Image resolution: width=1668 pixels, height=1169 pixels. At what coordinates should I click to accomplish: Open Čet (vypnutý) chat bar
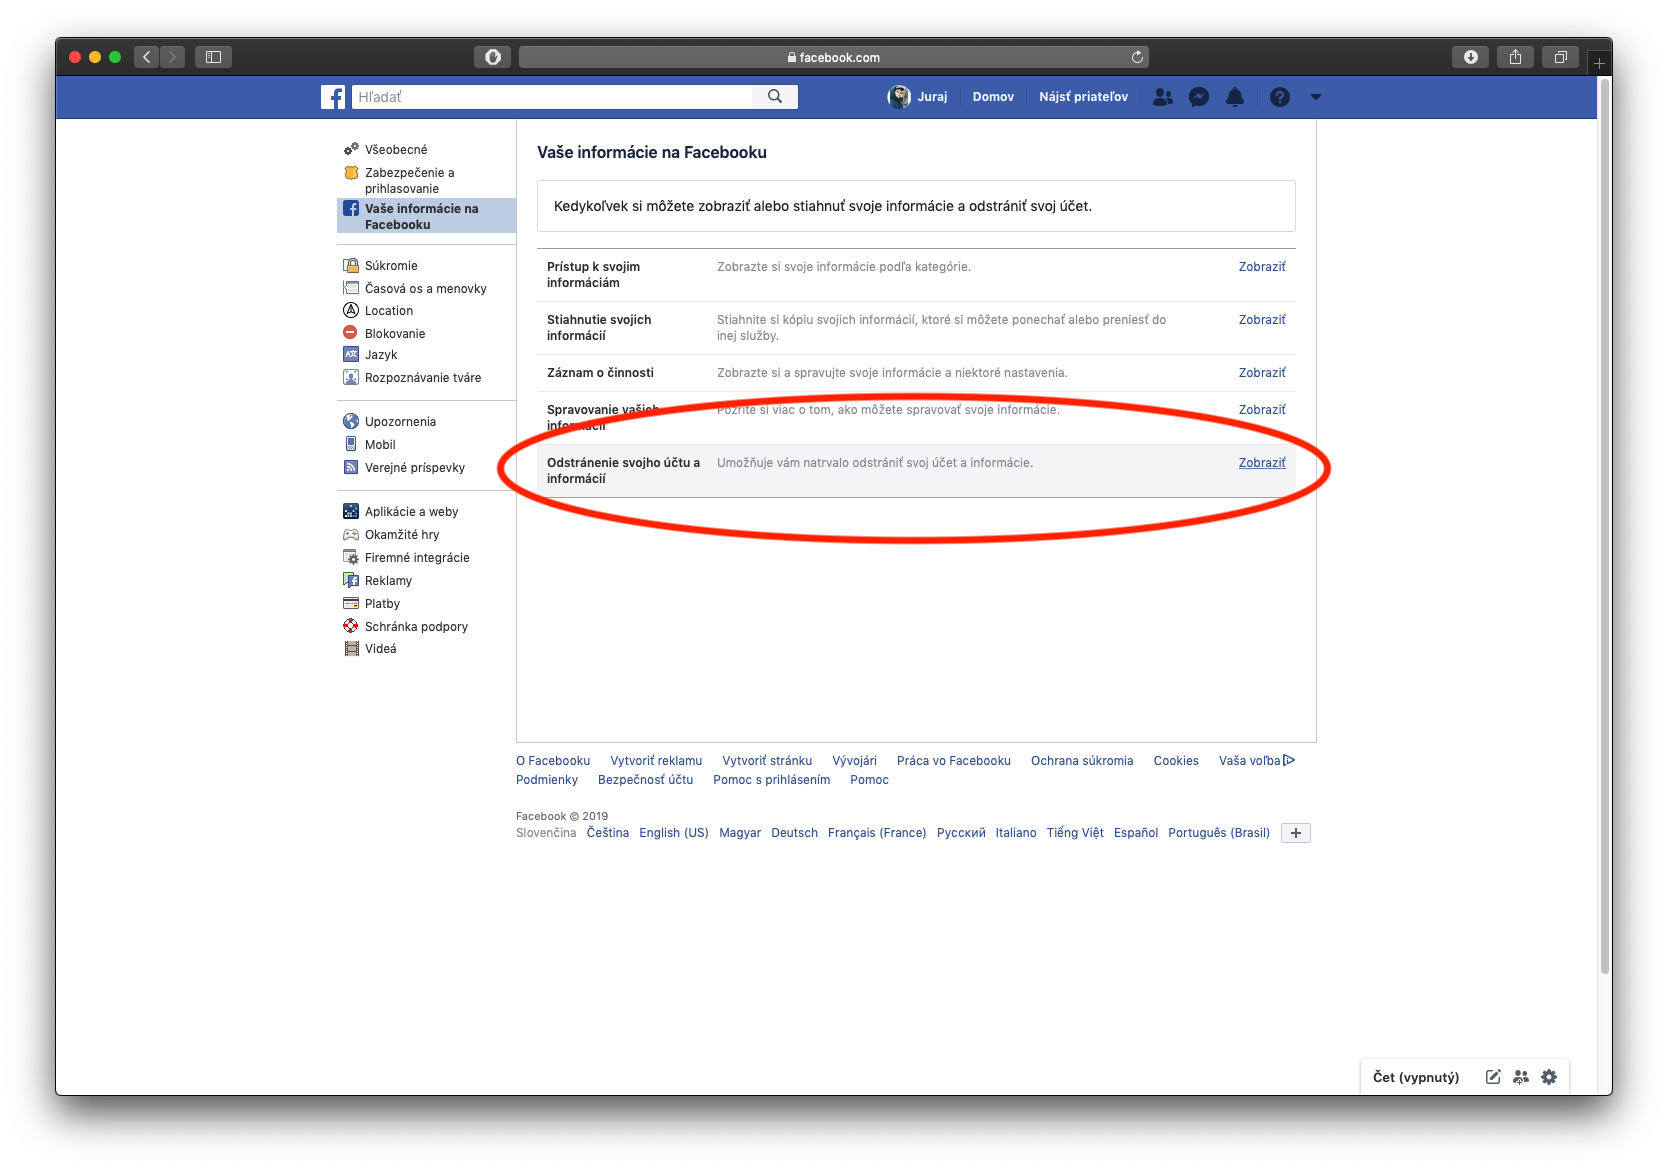tap(1416, 1077)
